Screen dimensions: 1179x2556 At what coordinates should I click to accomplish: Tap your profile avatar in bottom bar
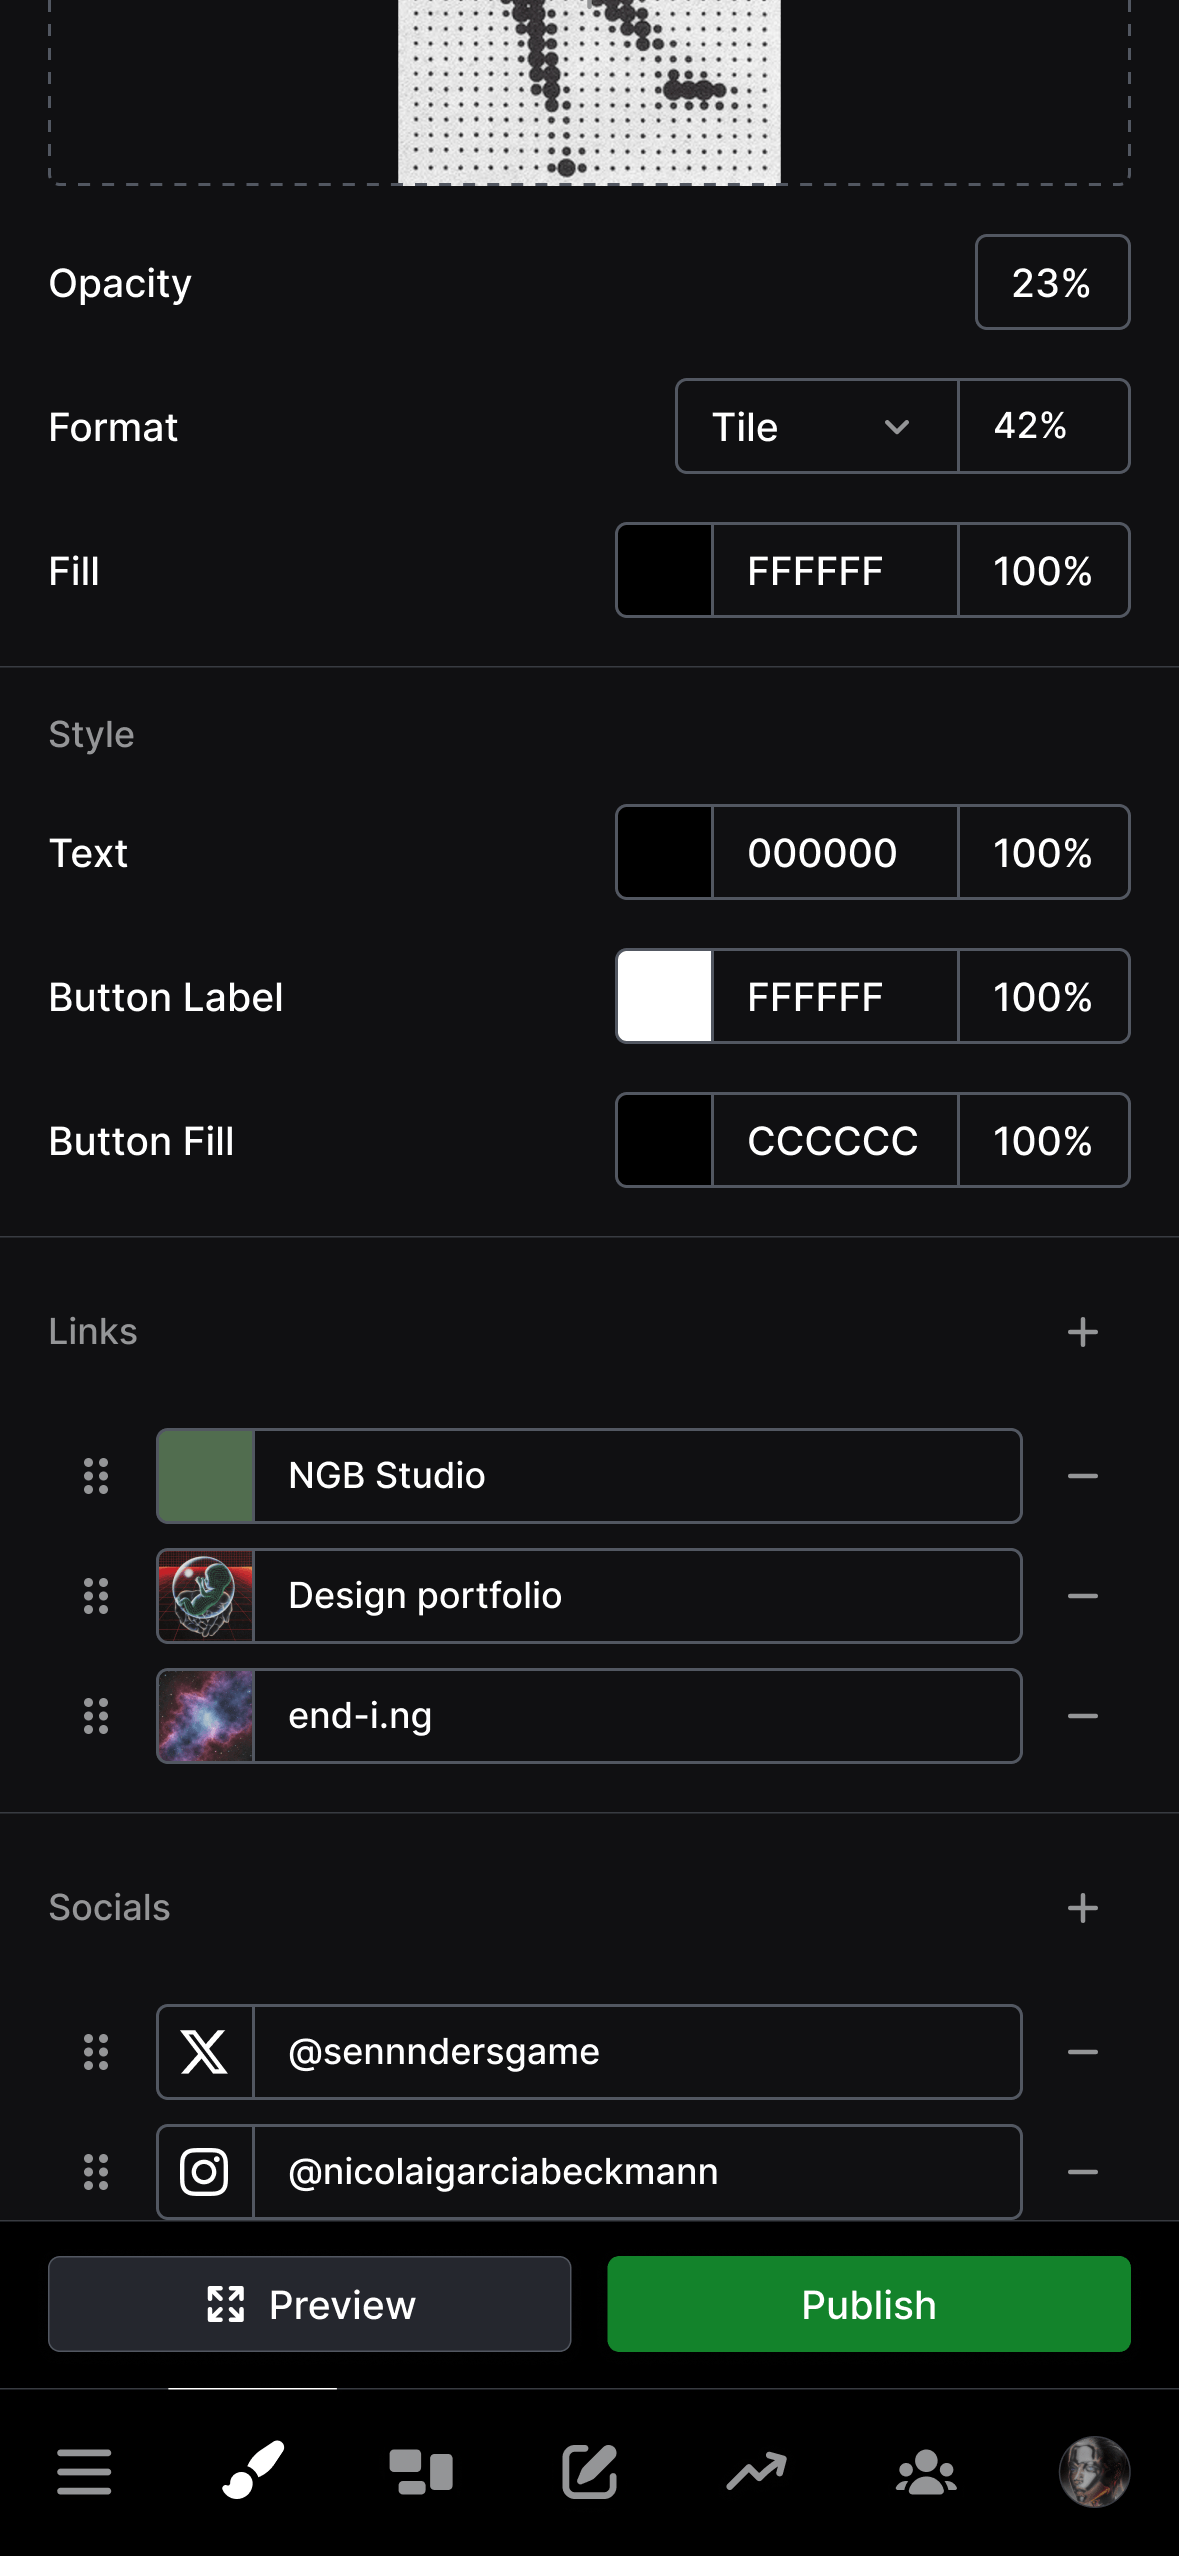(1093, 2471)
